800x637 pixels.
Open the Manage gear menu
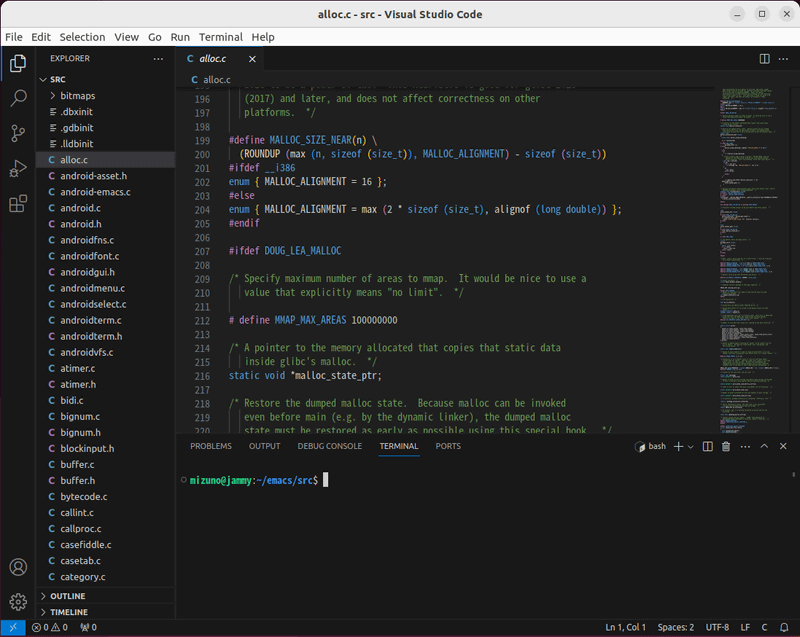tap(17, 603)
